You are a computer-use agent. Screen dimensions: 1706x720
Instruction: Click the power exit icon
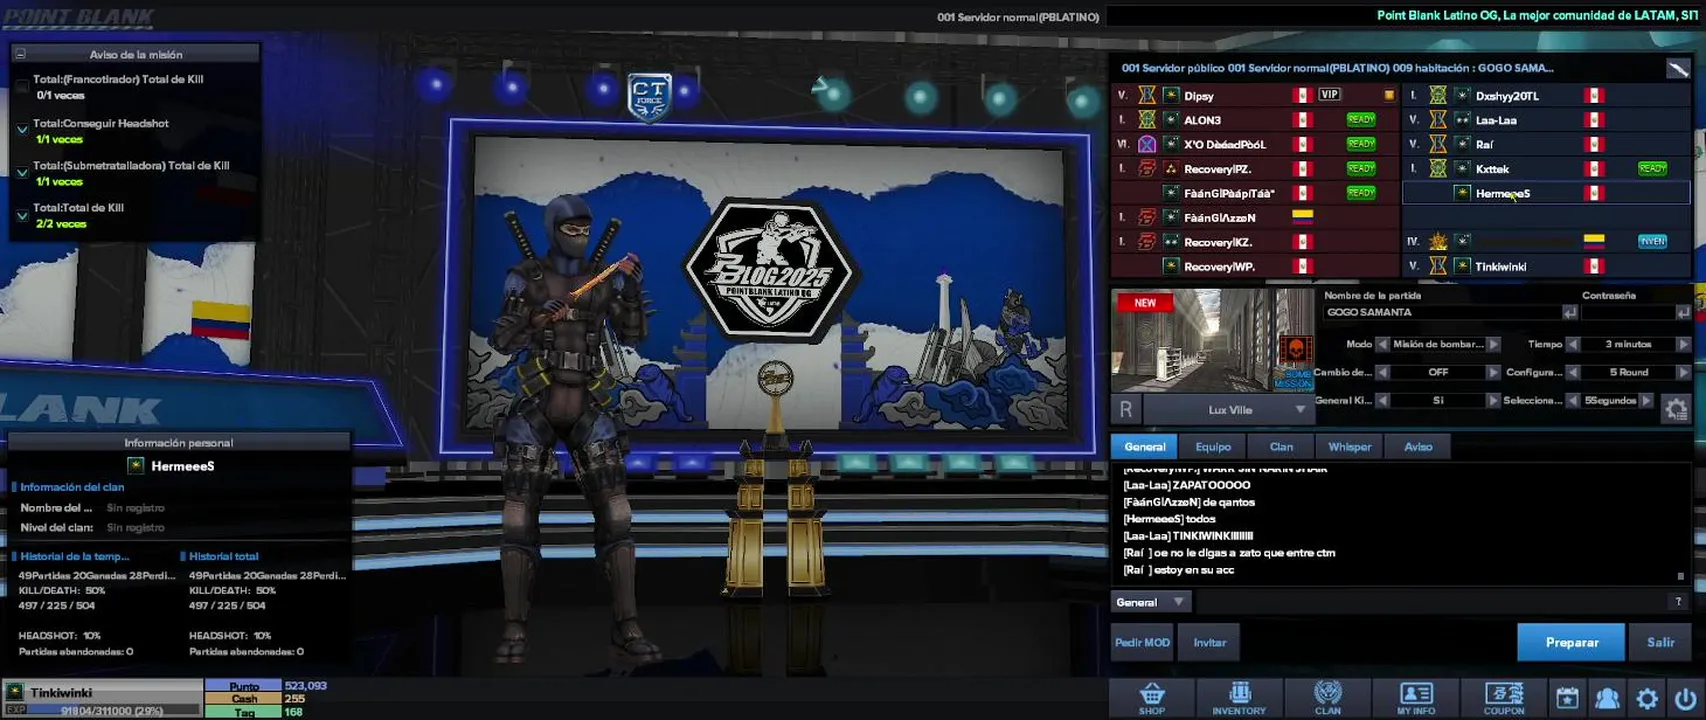[1685, 698]
